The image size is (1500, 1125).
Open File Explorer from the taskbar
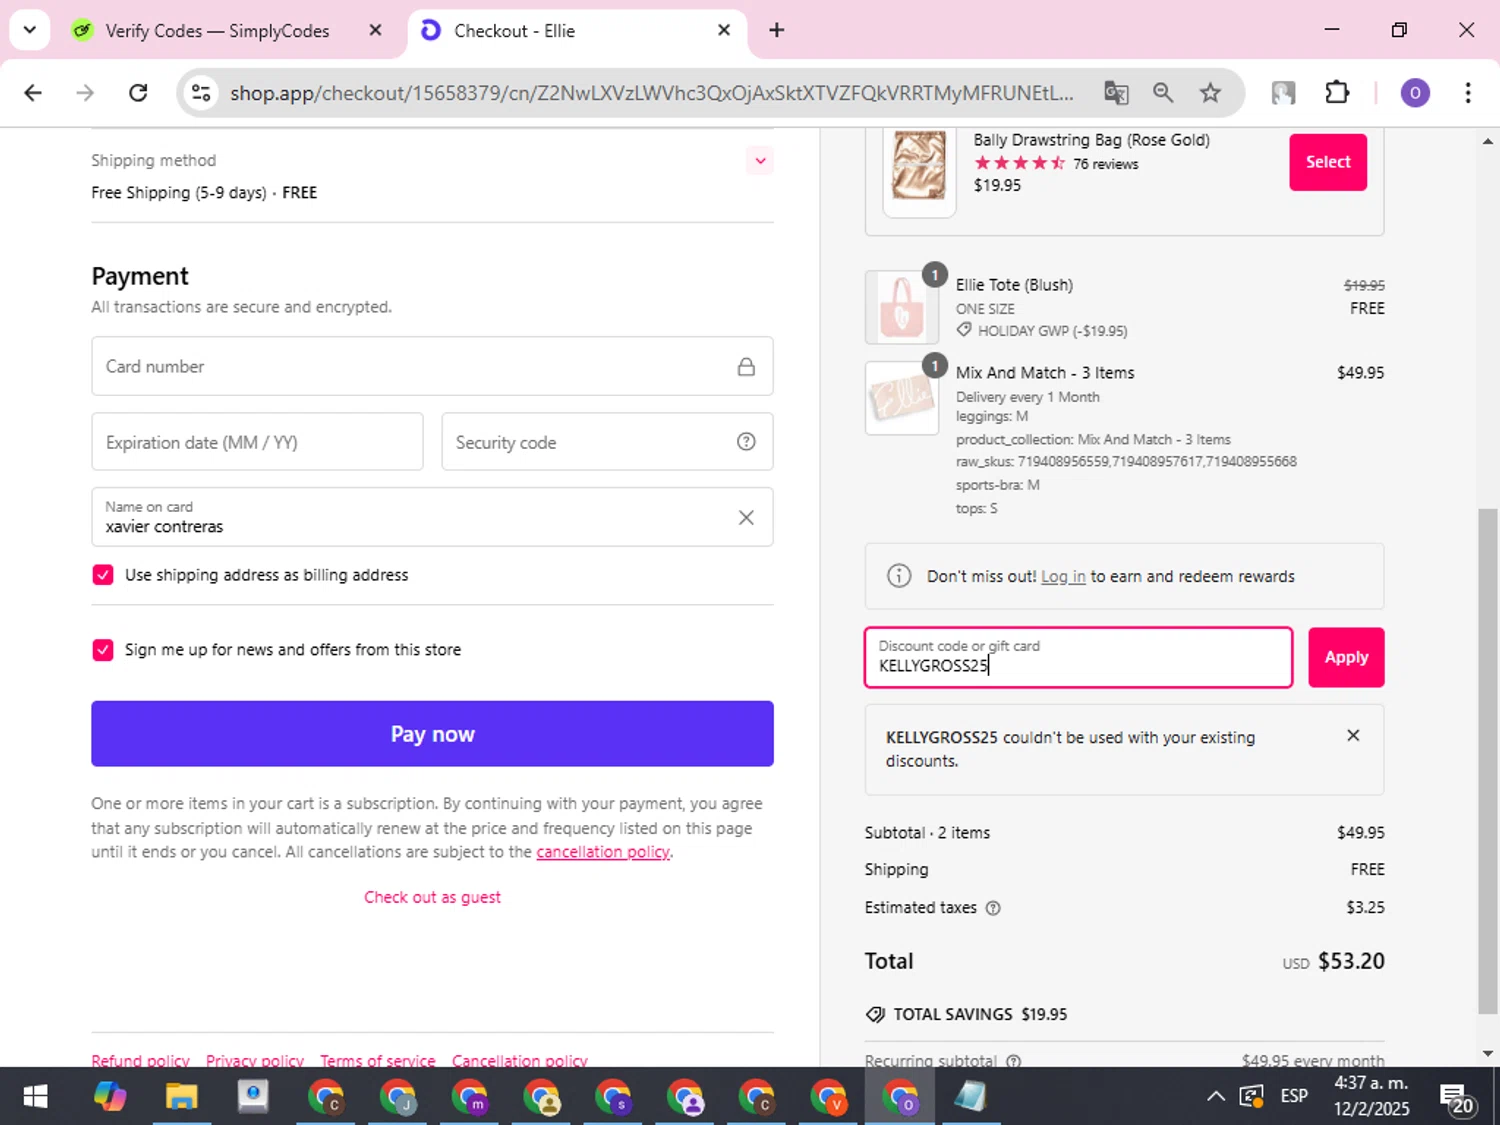181,1097
